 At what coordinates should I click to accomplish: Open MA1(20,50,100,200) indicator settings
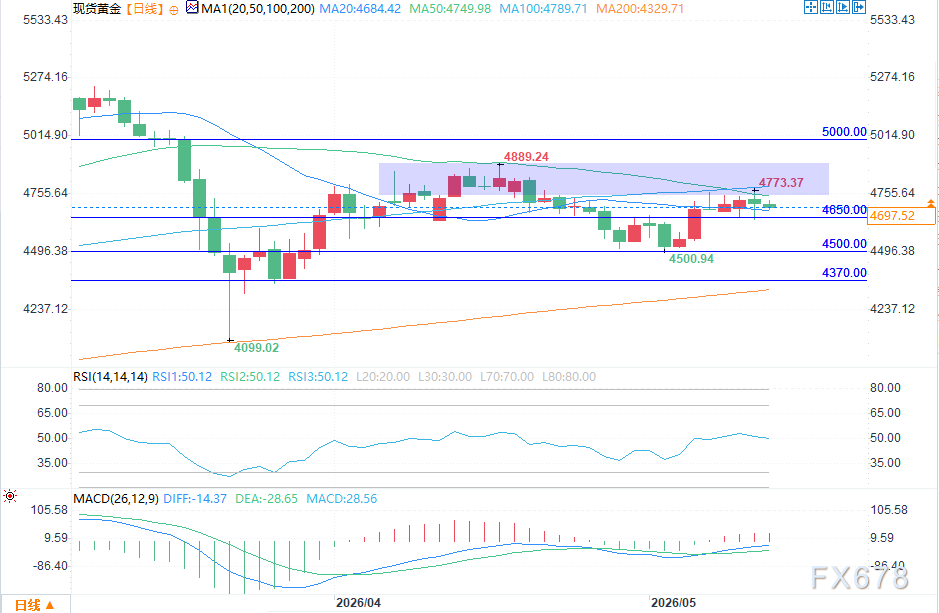258,9
